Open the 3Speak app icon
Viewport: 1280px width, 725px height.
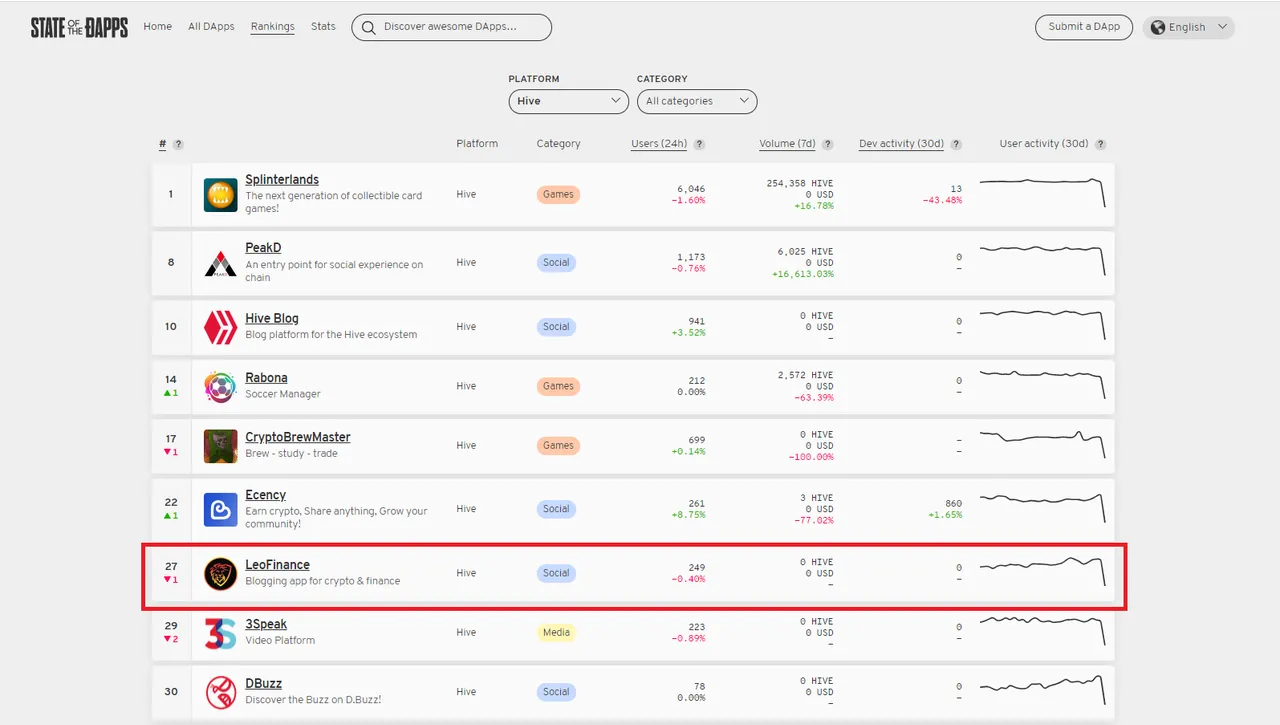220,633
